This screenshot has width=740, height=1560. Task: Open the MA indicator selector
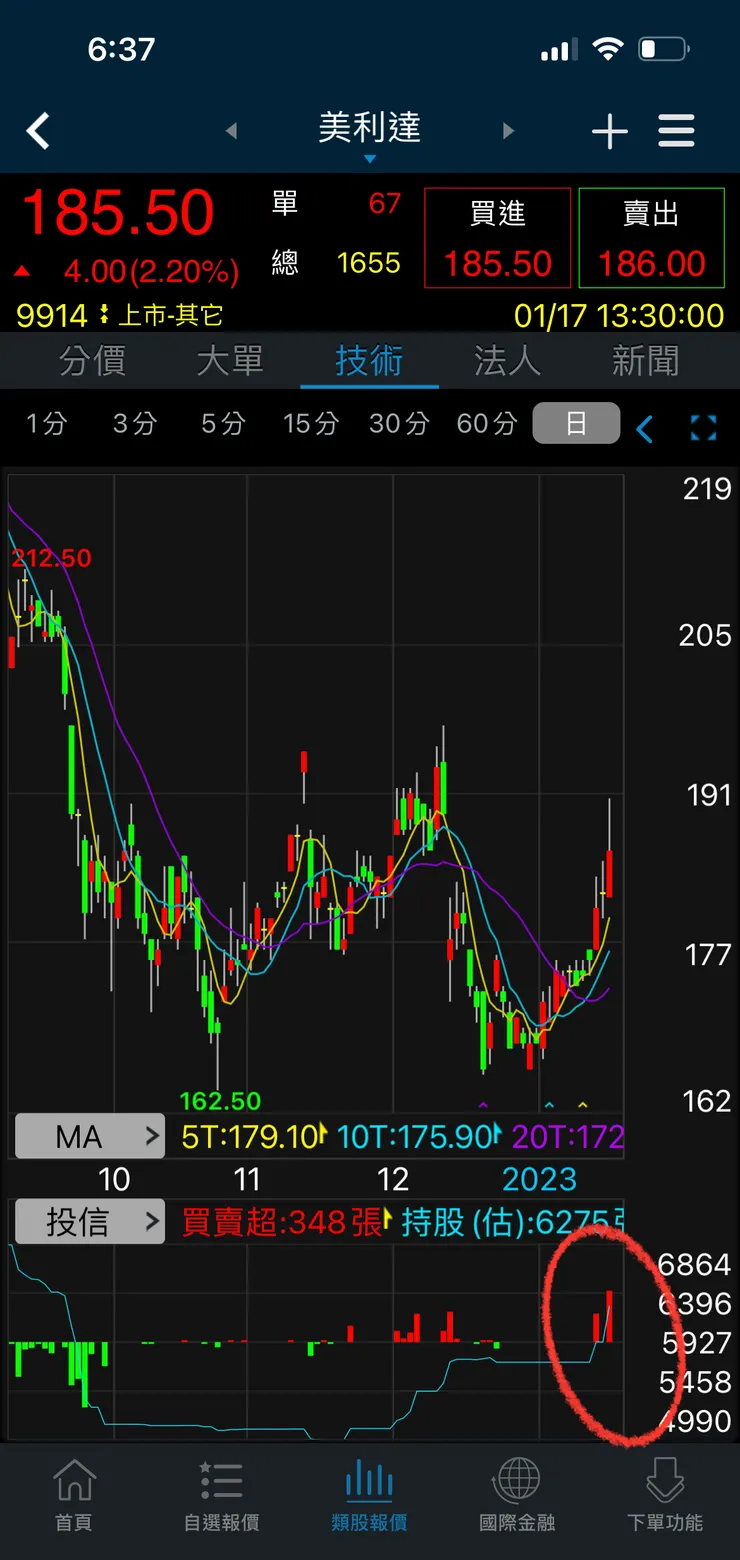coord(90,1137)
